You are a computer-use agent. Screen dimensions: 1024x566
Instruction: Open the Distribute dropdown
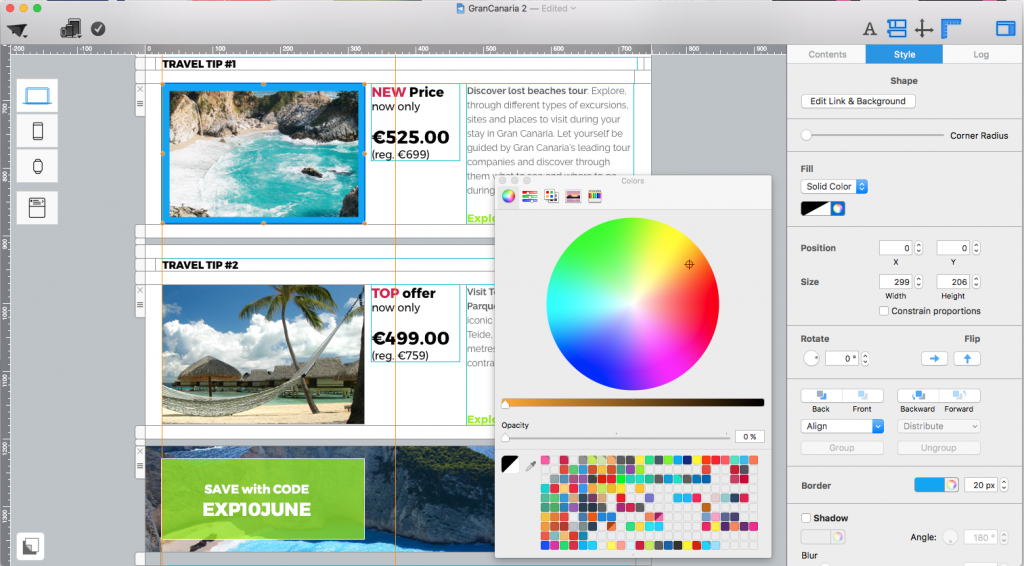[938, 426]
